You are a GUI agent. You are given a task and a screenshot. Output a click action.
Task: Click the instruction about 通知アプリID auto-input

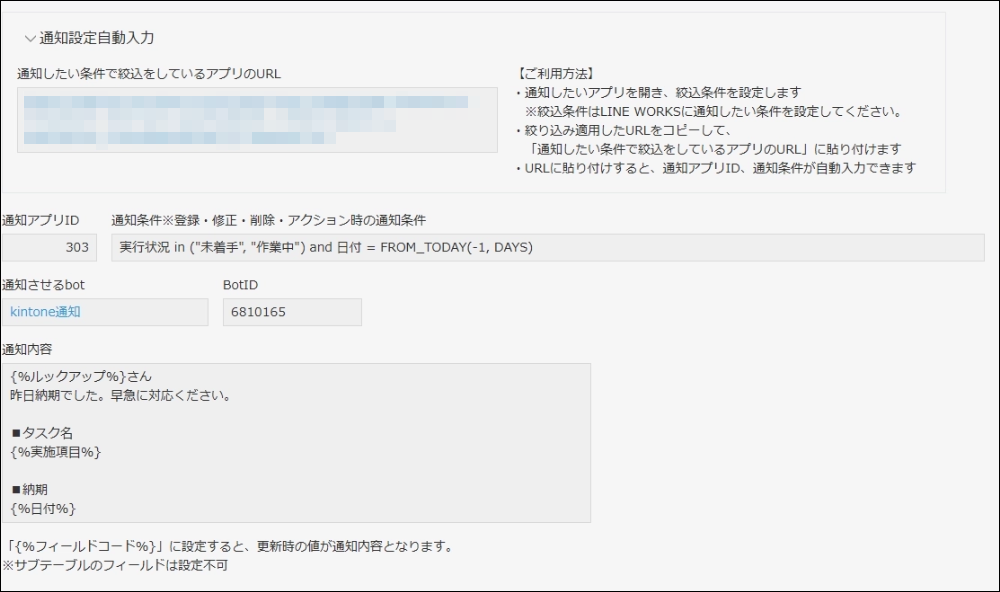pyautogui.click(x=716, y=168)
